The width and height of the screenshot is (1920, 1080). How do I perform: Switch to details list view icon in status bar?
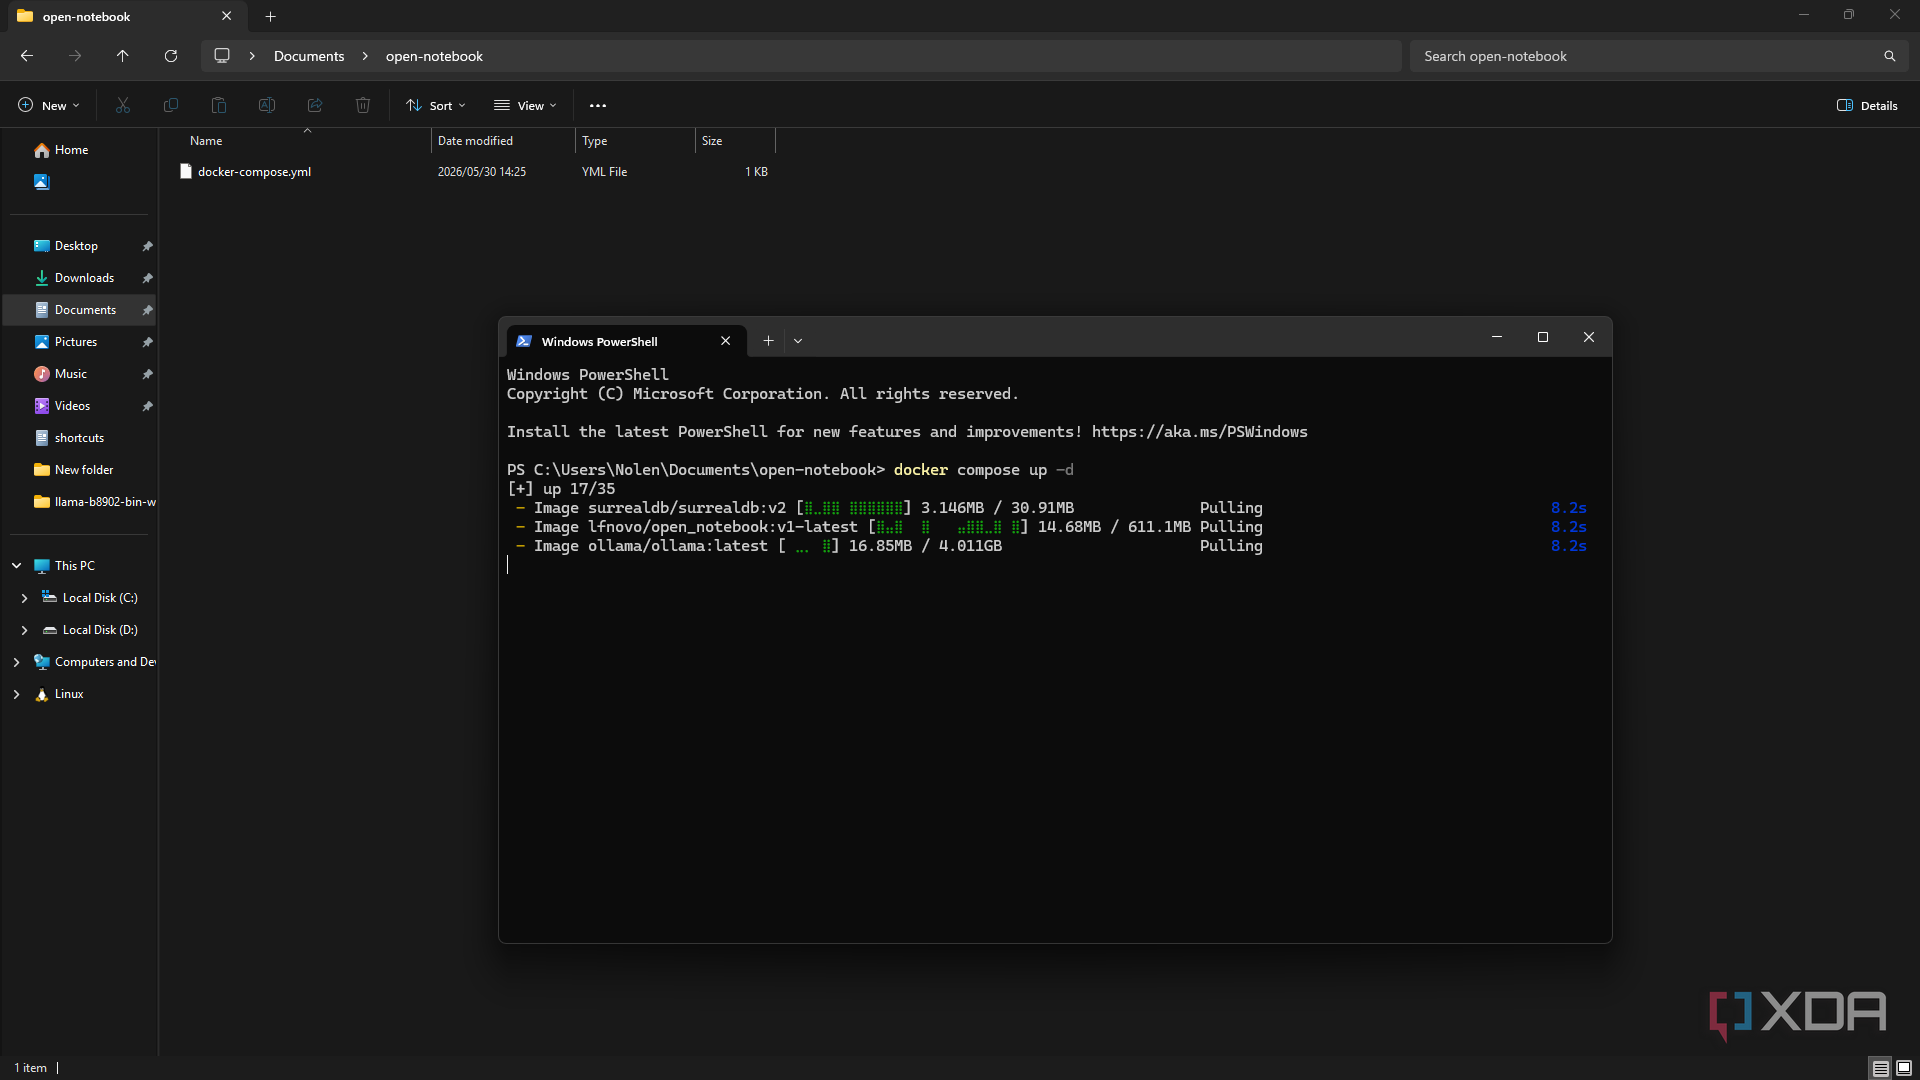coord(1880,1068)
